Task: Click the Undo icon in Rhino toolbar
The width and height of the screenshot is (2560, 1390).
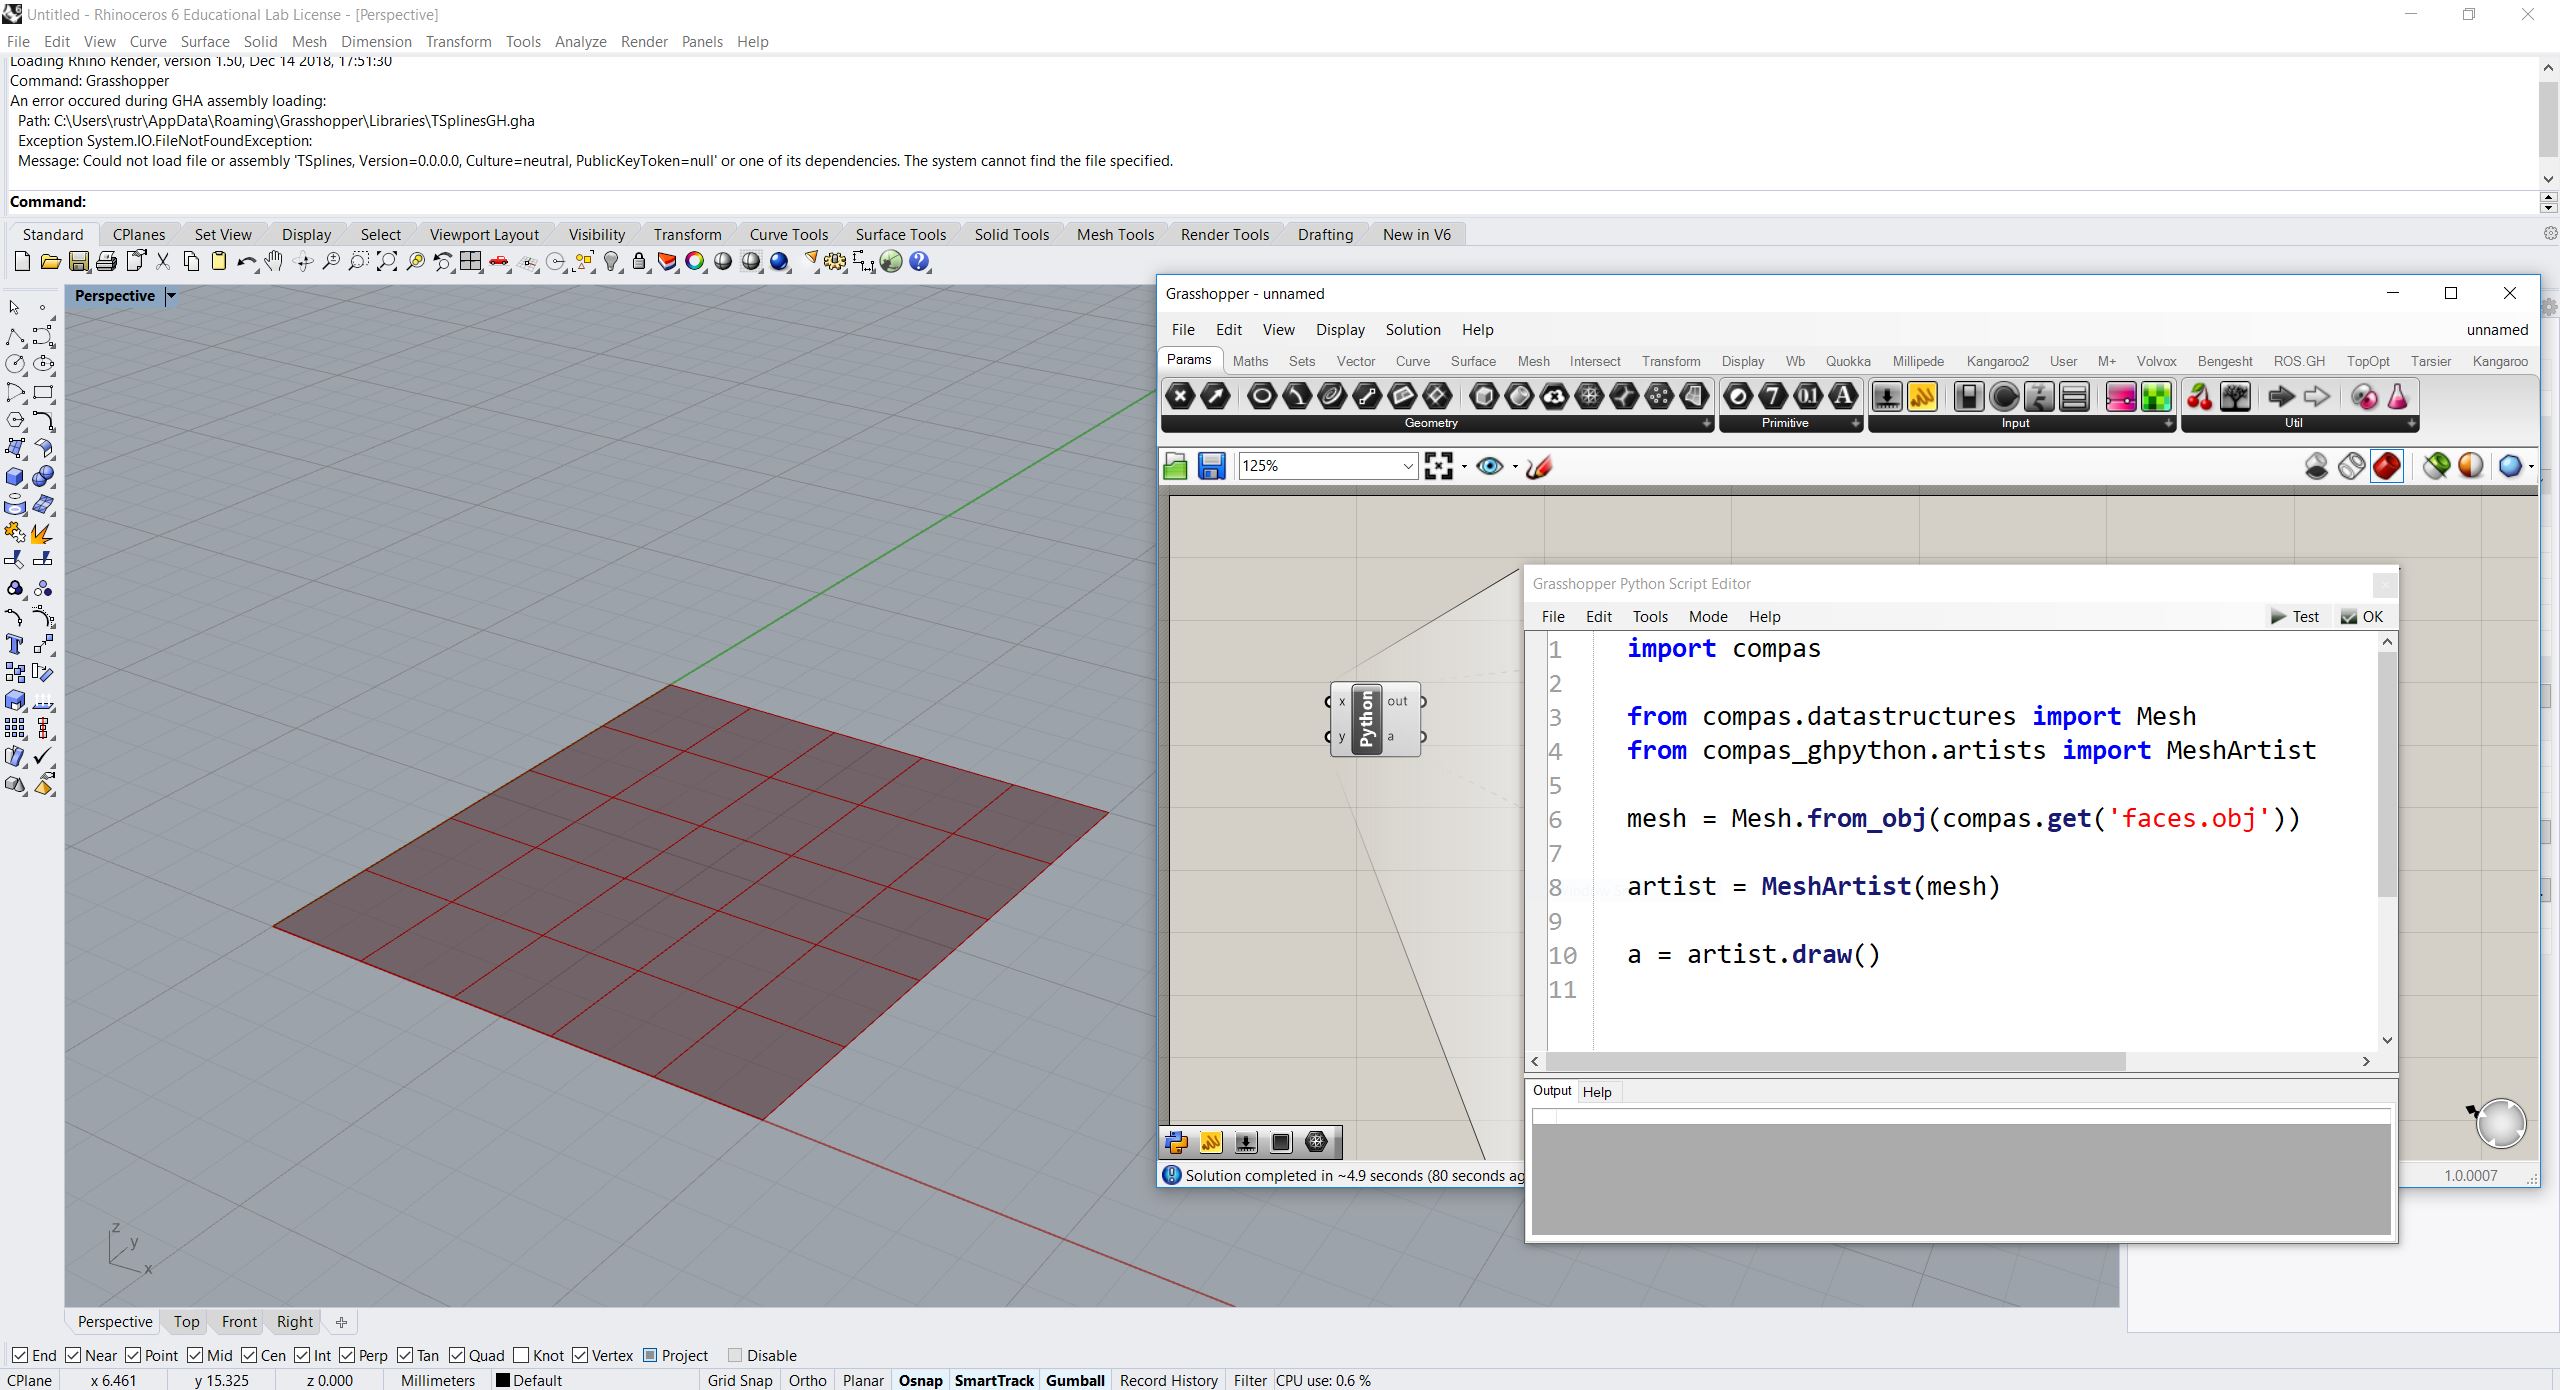Action: click(x=246, y=262)
